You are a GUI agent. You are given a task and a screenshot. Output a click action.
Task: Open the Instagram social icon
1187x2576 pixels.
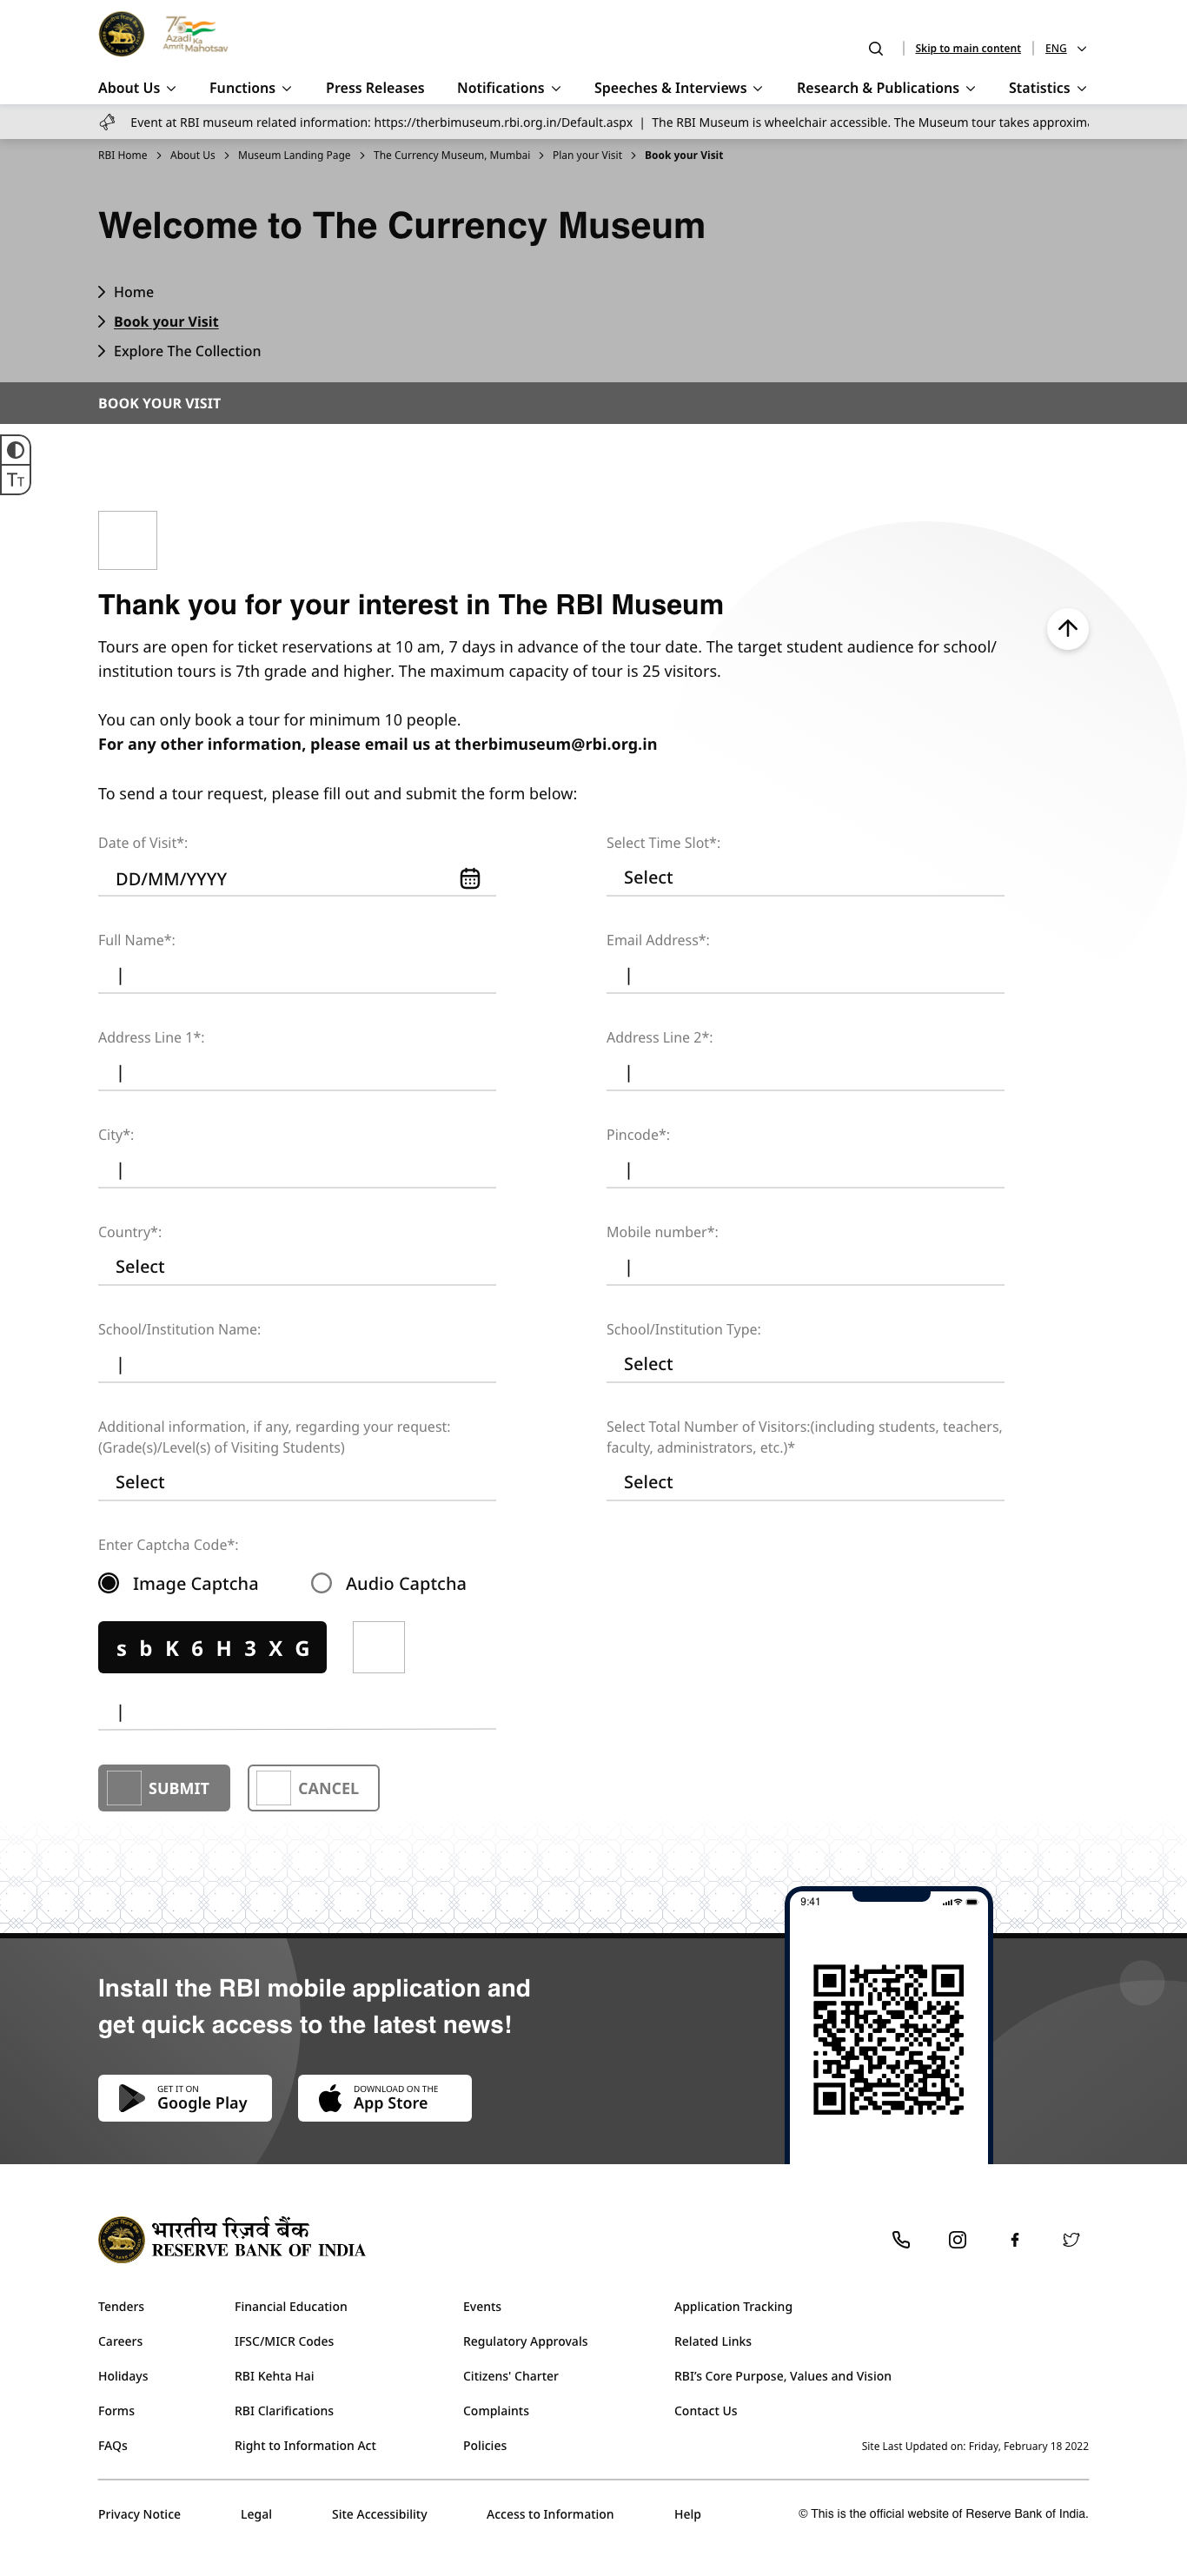point(957,2240)
